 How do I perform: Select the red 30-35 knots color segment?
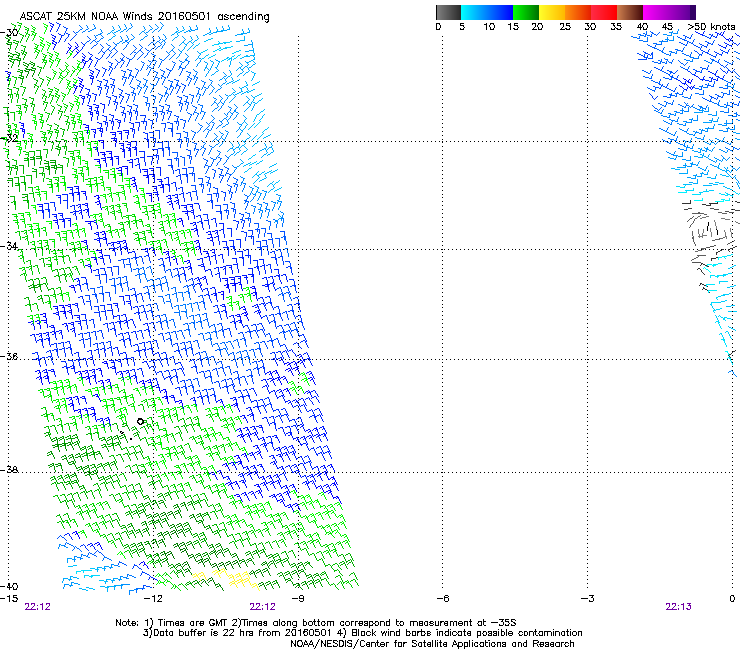[x=604, y=12]
